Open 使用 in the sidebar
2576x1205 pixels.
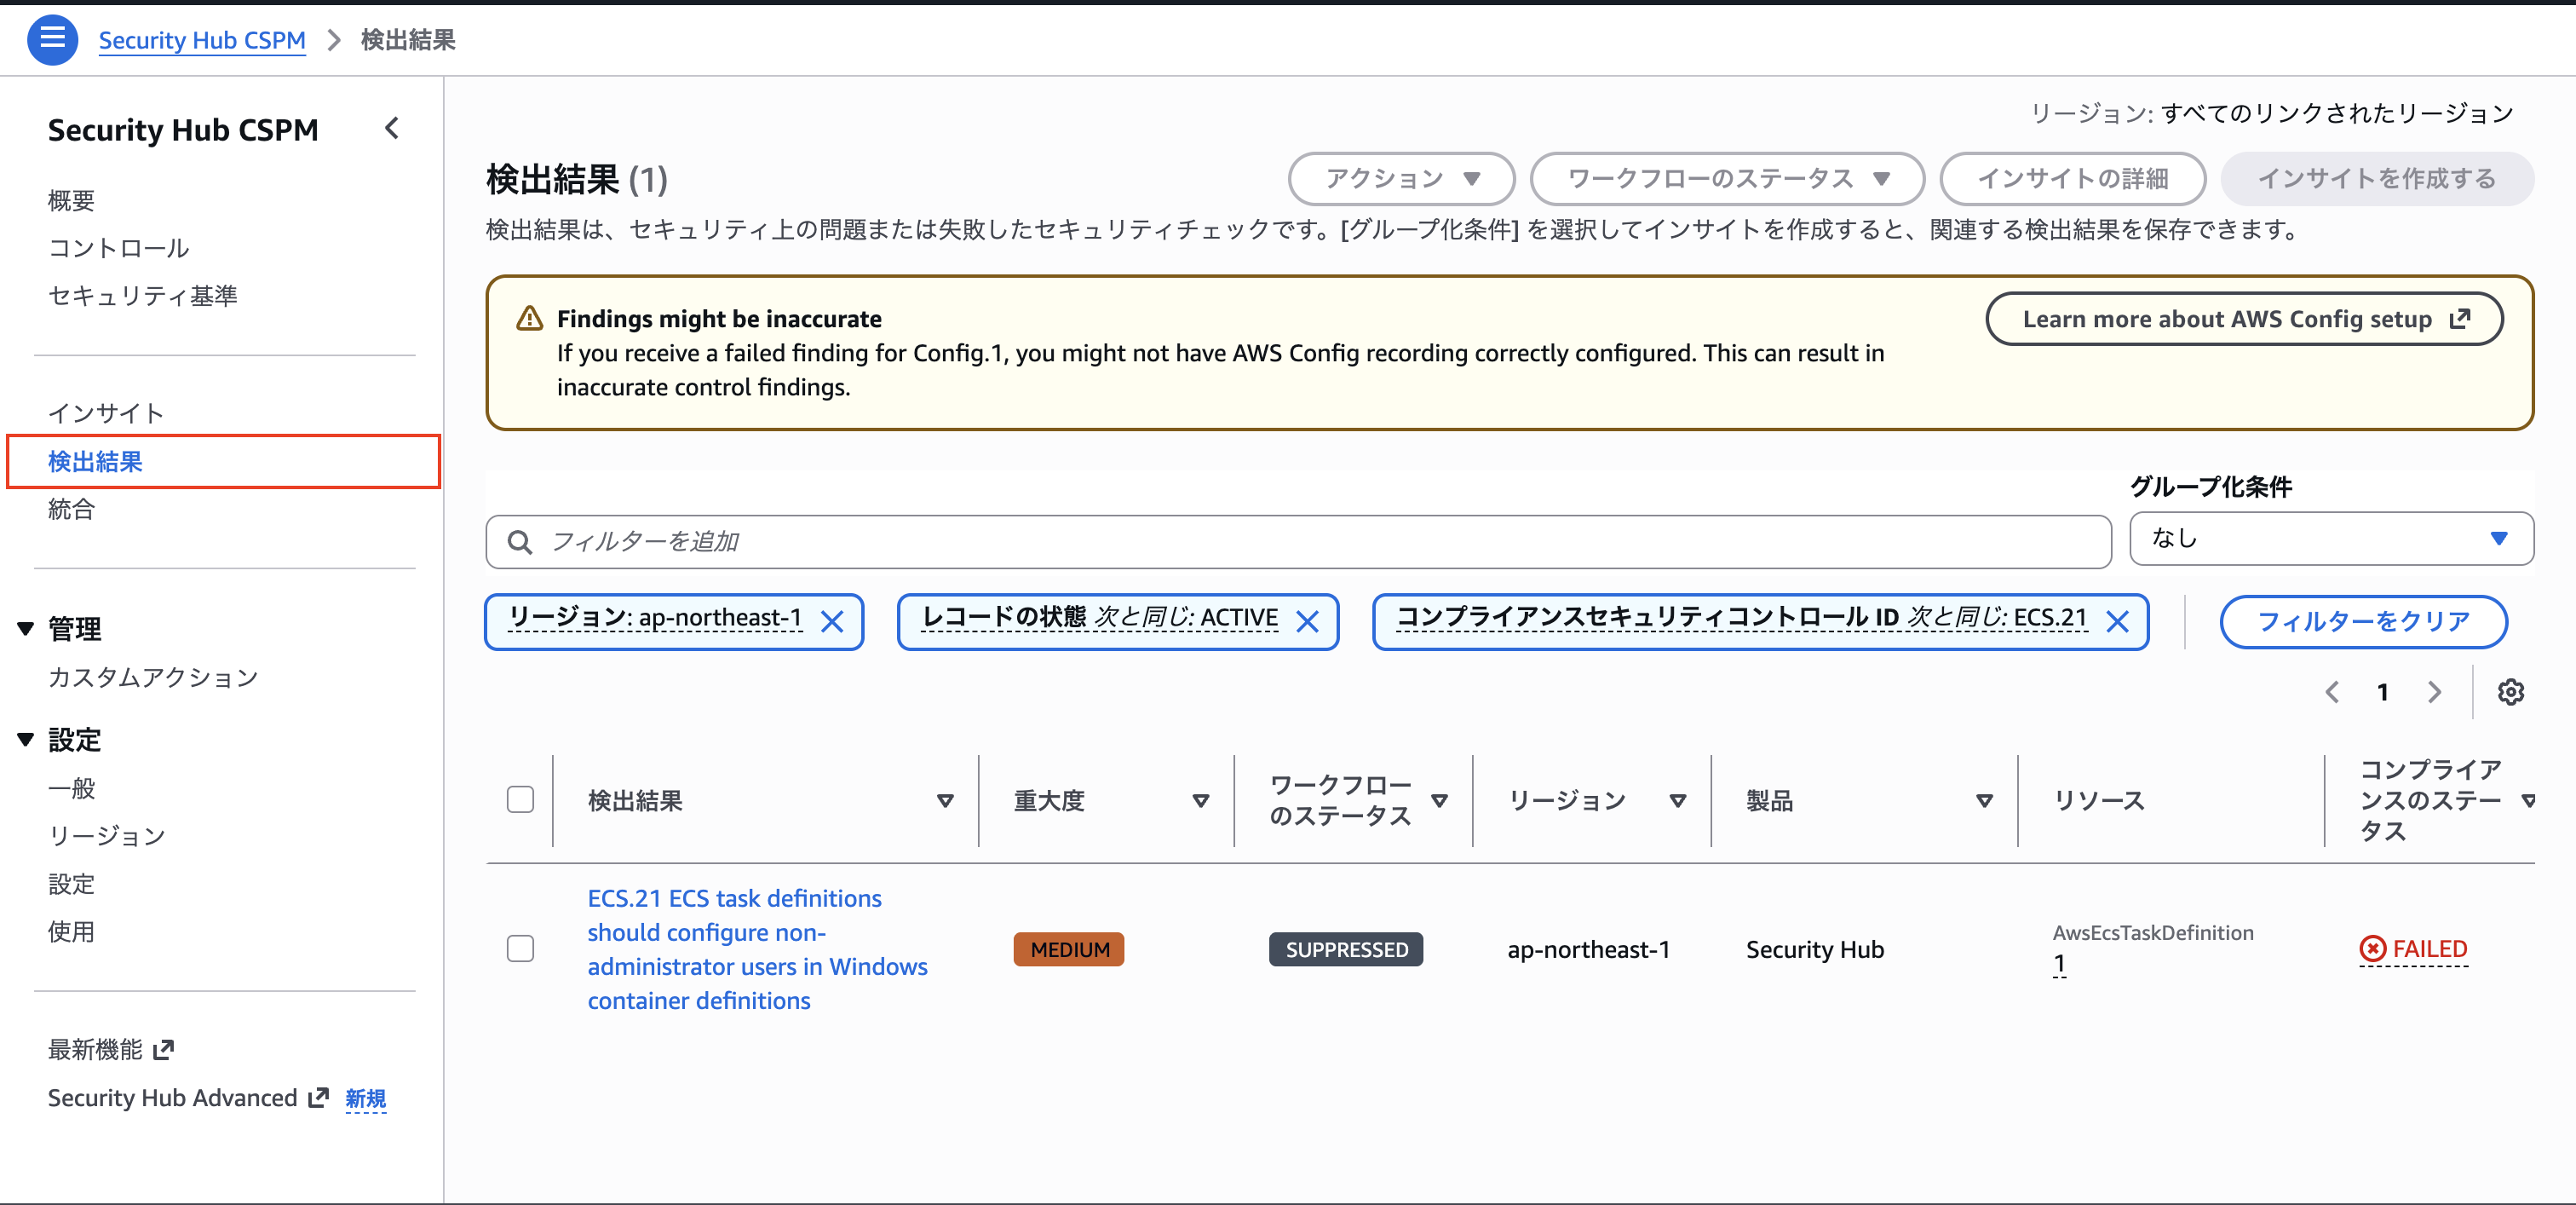(71, 931)
